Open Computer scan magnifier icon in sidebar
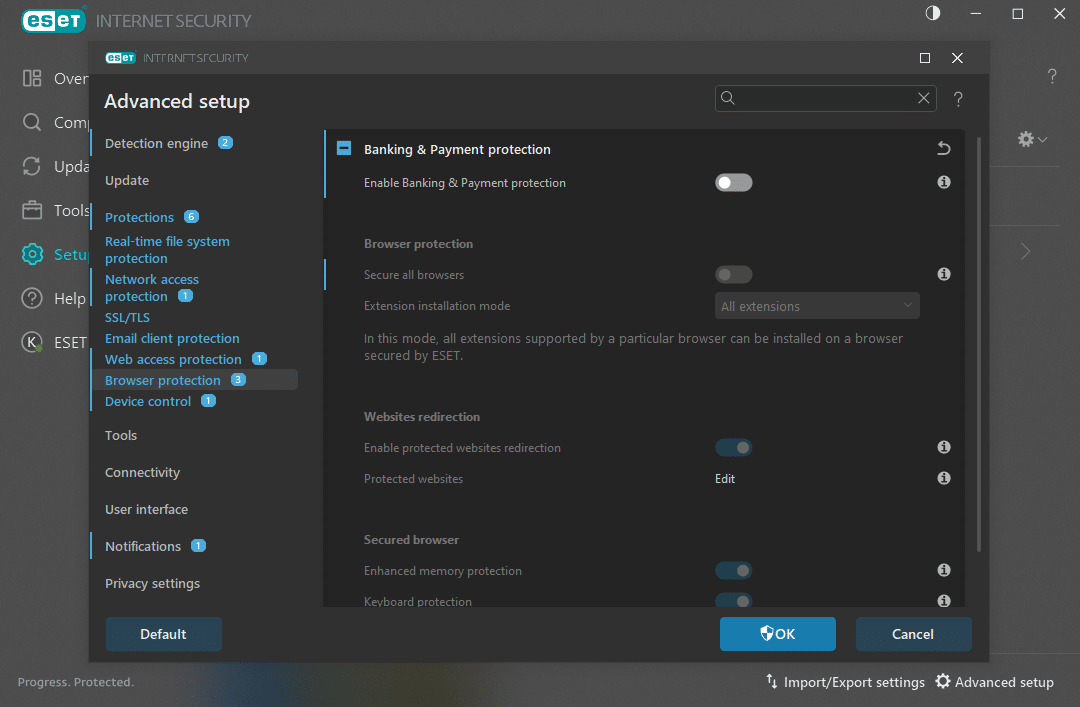 pos(32,123)
